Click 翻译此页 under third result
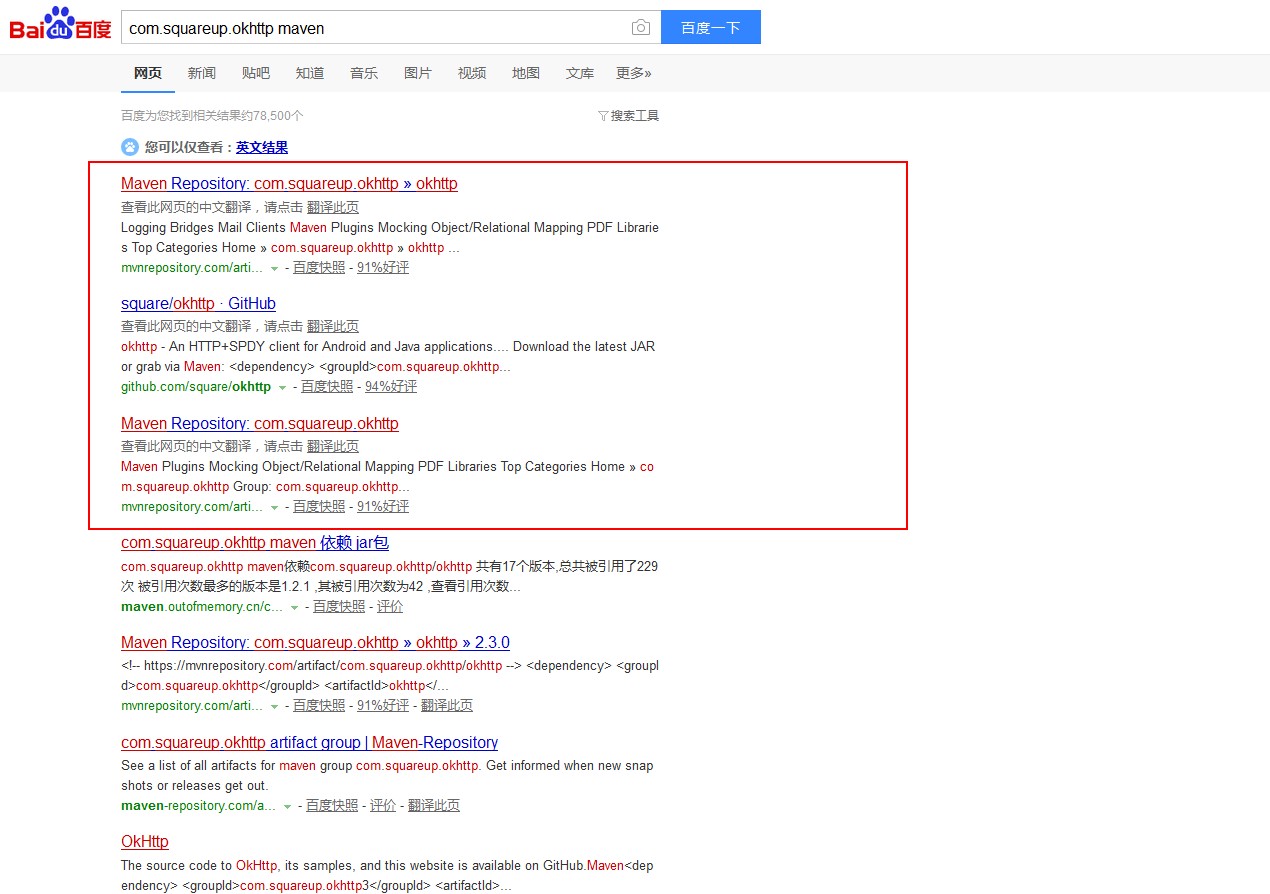The height and width of the screenshot is (894, 1270). (333, 446)
